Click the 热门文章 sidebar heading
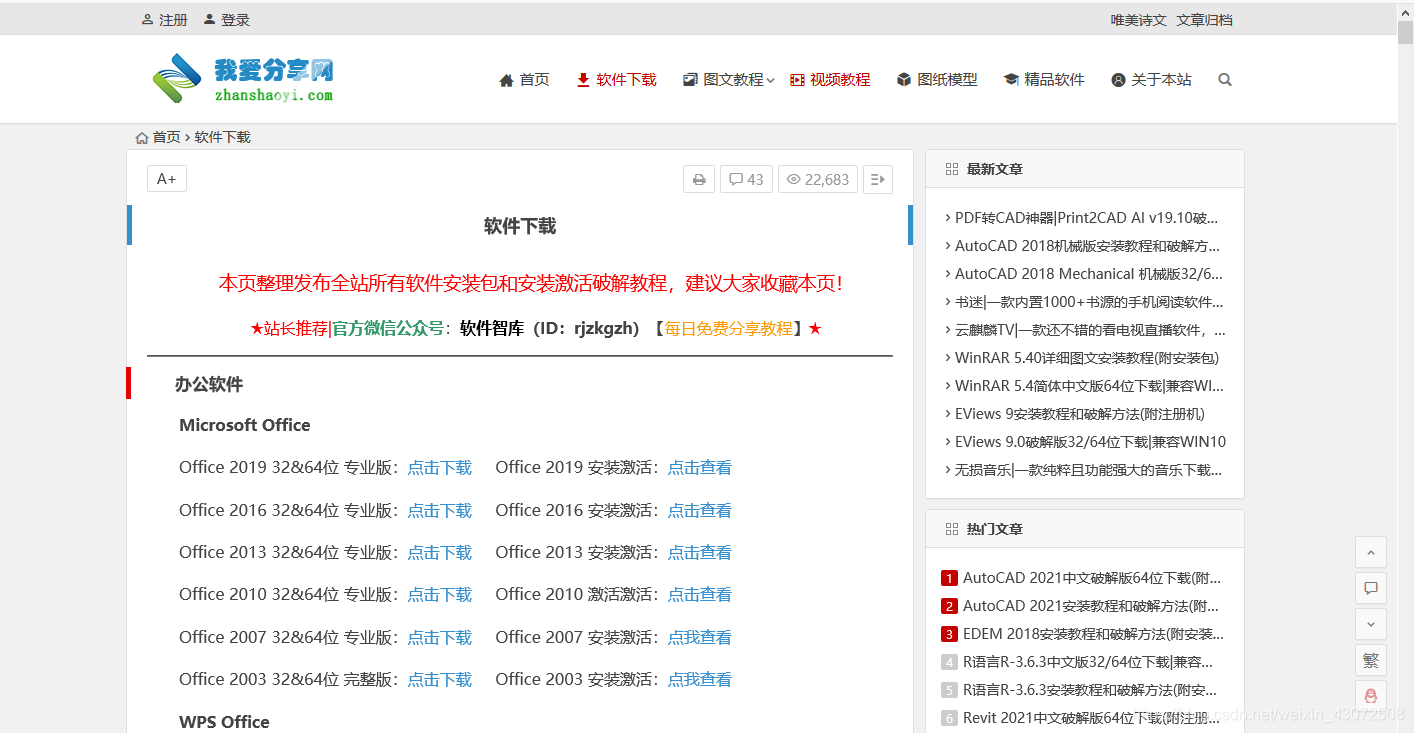 point(995,529)
